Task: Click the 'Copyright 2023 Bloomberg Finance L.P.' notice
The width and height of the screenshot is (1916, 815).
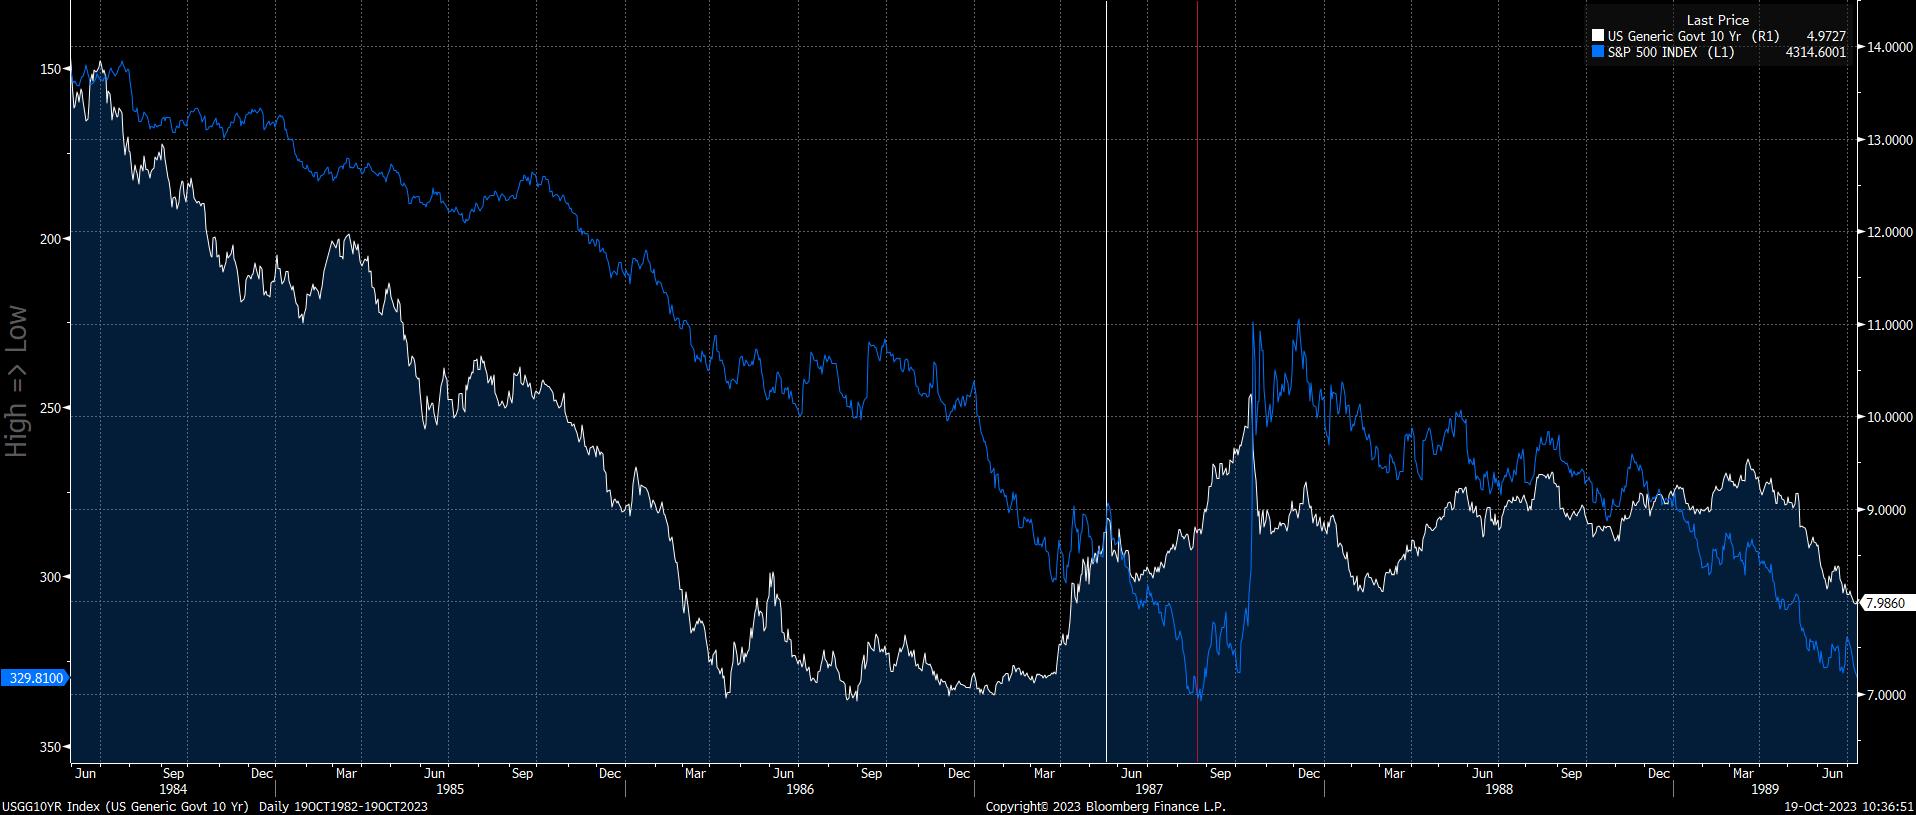Action: (1105, 807)
